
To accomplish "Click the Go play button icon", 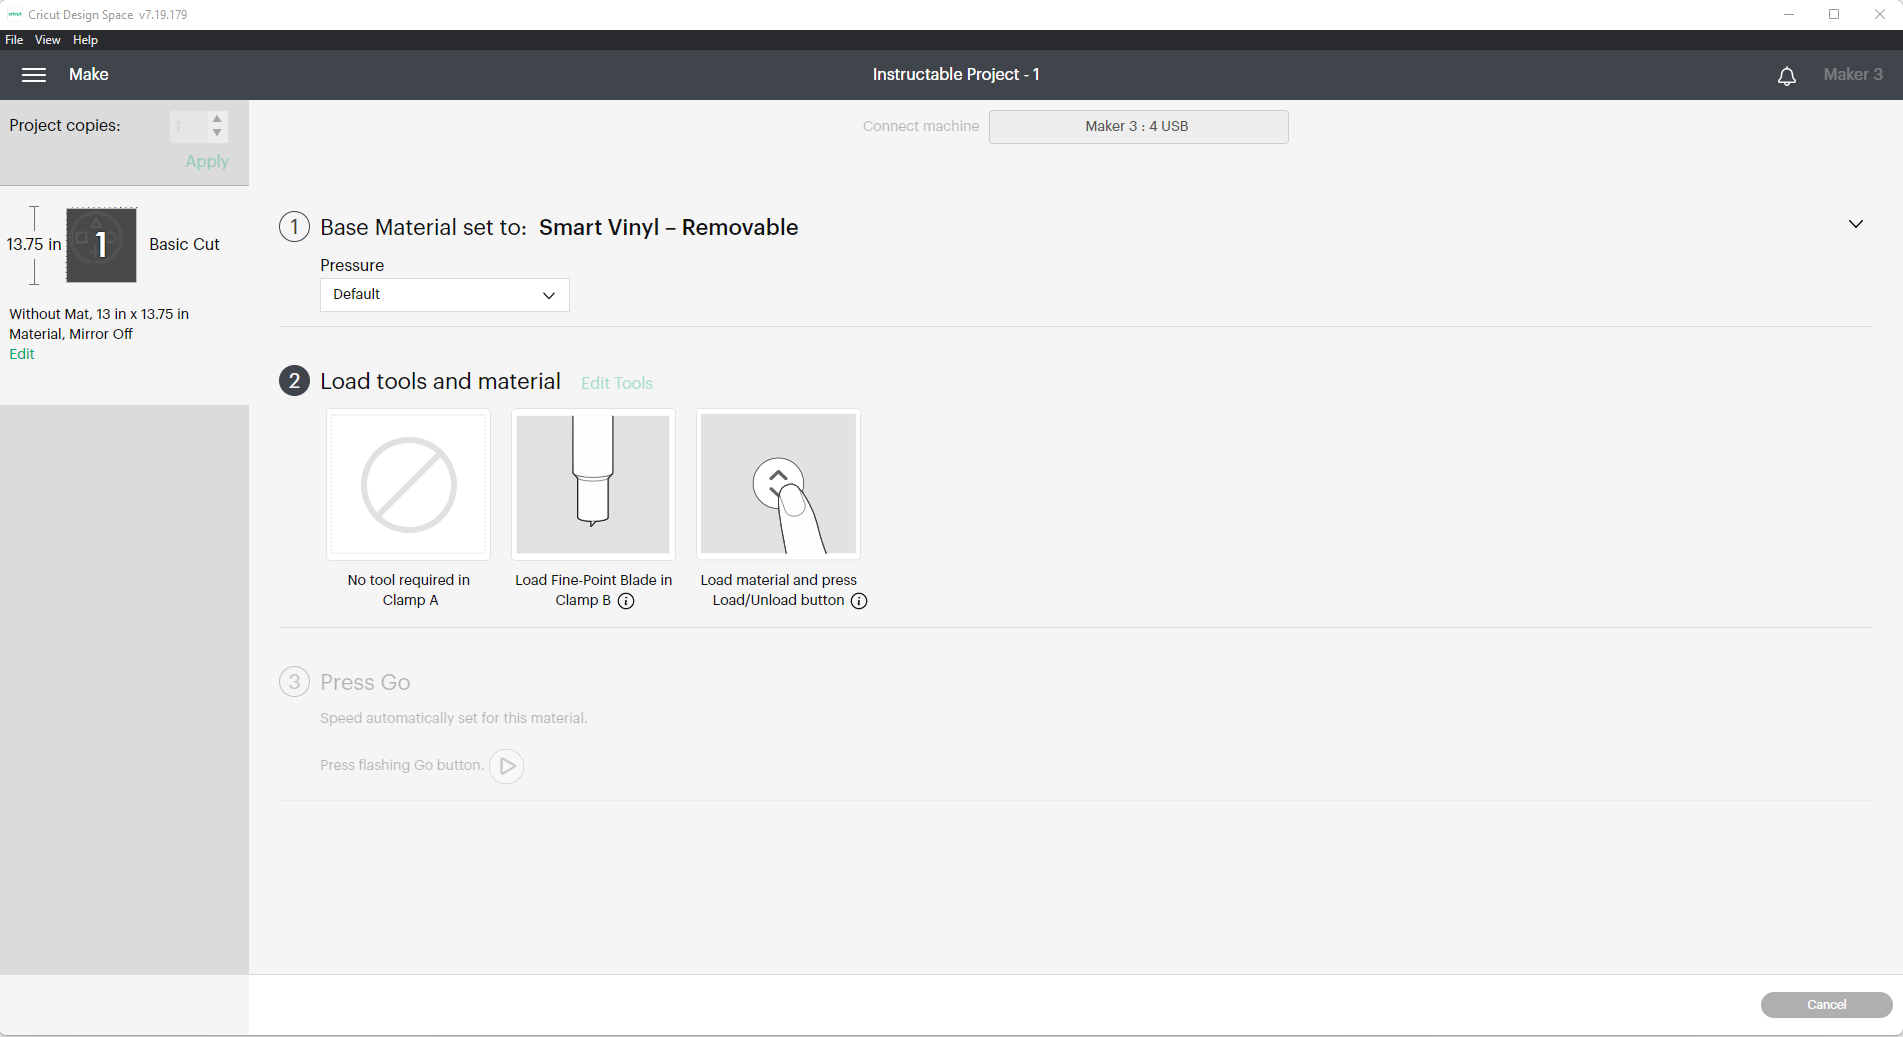I will click(507, 766).
